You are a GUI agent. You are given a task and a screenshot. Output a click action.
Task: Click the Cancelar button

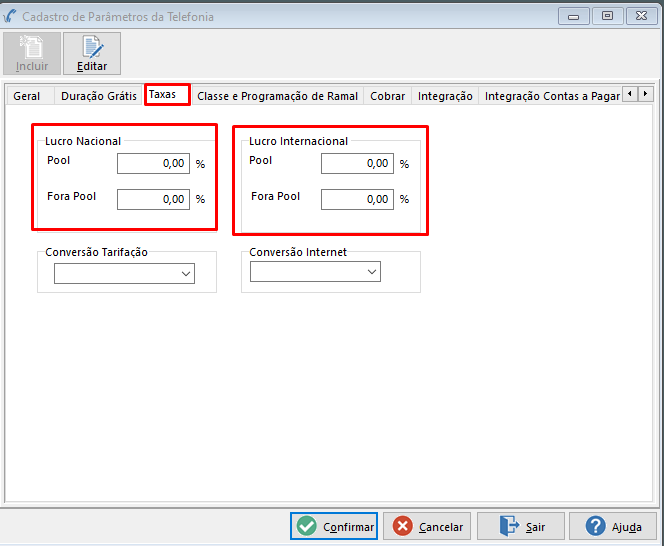click(427, 526)
